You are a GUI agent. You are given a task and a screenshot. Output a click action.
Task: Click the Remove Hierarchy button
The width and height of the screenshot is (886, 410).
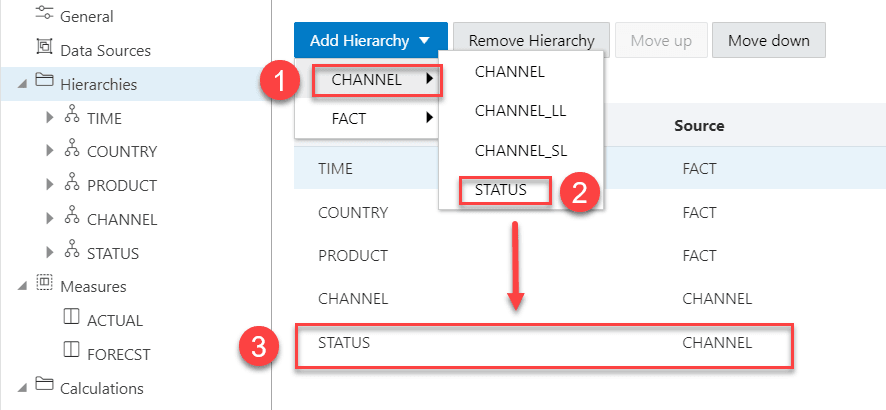(531, 41)
